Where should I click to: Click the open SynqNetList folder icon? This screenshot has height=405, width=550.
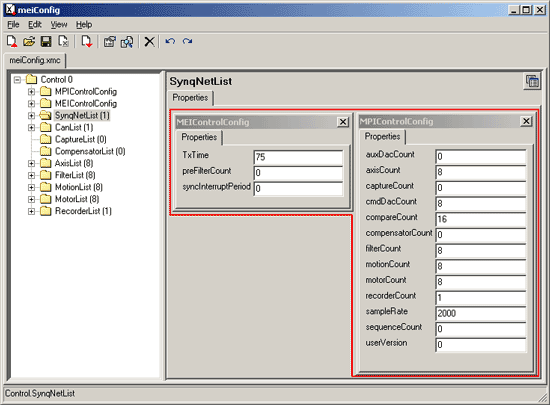(x=46, y=115)
